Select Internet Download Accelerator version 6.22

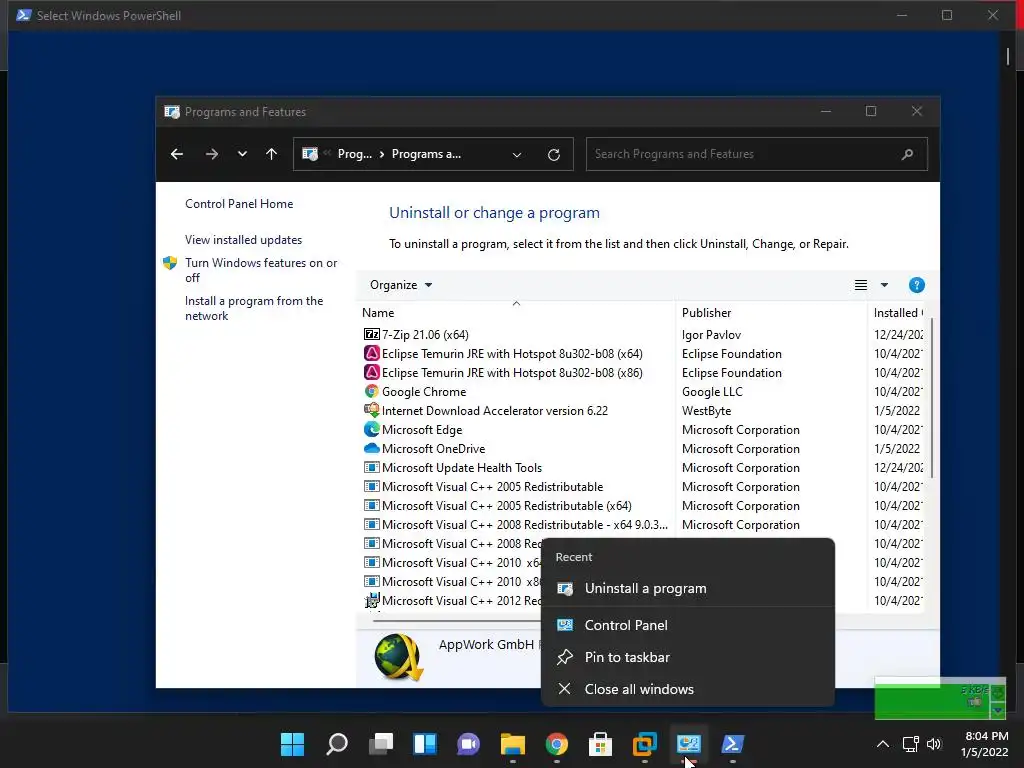point(494,410)
